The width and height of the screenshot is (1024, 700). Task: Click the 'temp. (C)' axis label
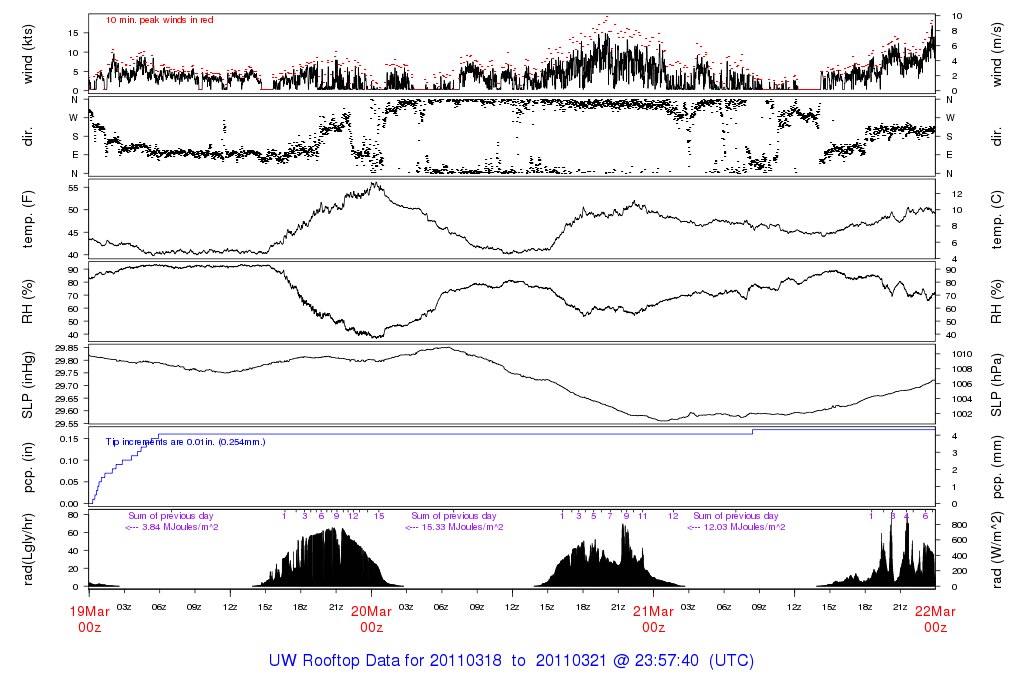996,220
